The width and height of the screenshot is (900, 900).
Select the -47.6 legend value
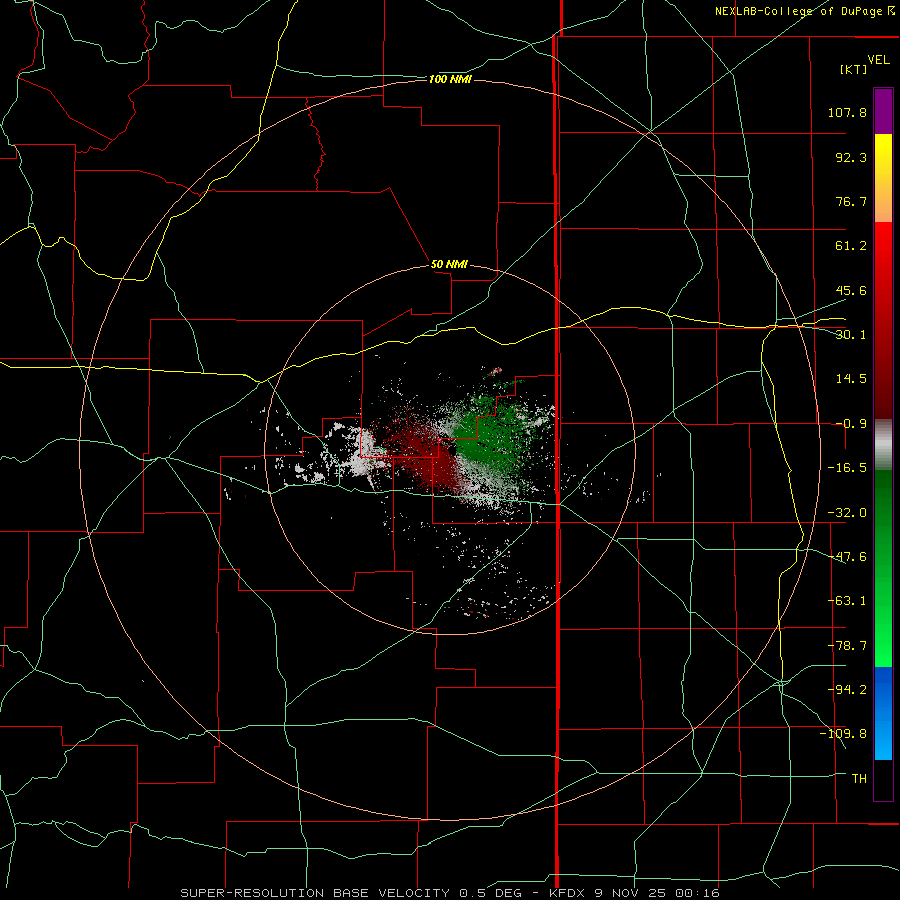tap(847, 557)
